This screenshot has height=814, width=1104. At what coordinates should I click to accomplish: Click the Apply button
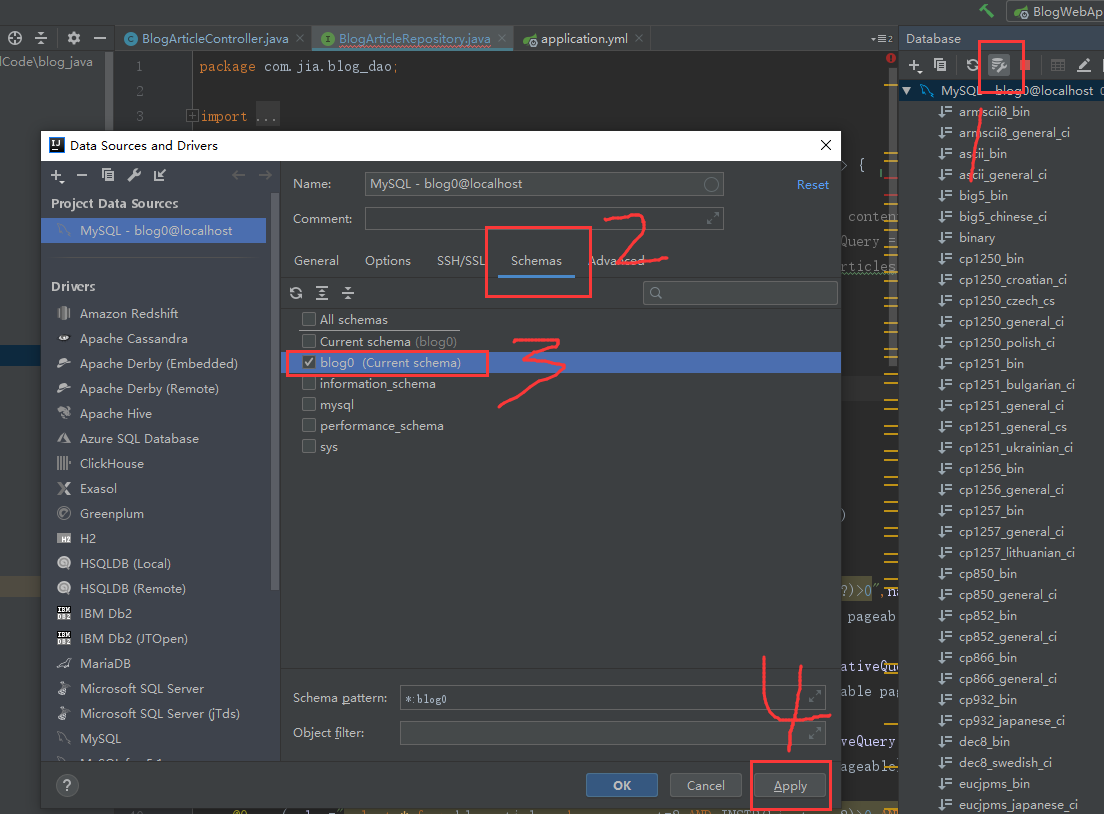click(x=790, y=785)
